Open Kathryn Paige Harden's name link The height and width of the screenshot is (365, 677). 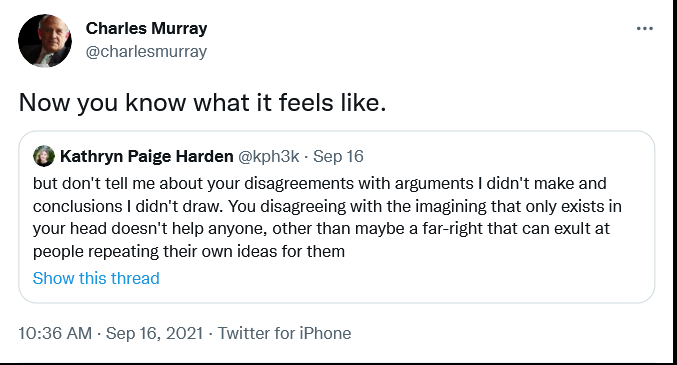tap(147, 156)
